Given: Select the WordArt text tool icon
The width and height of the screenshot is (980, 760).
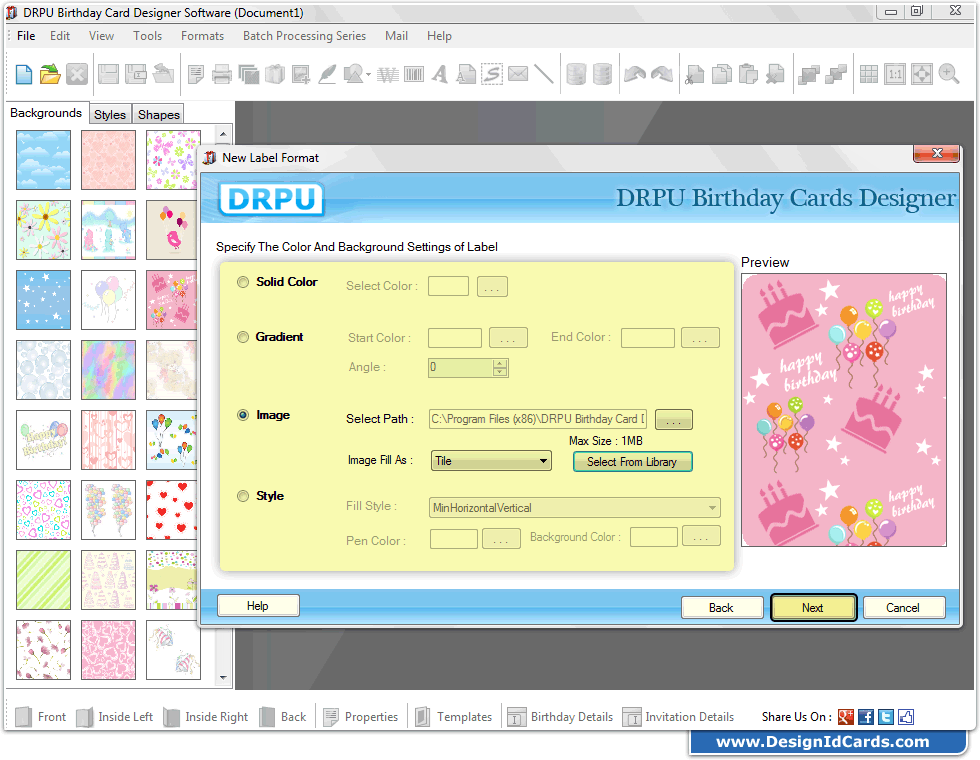Looking at the screenshot, I should pos(388,75).
